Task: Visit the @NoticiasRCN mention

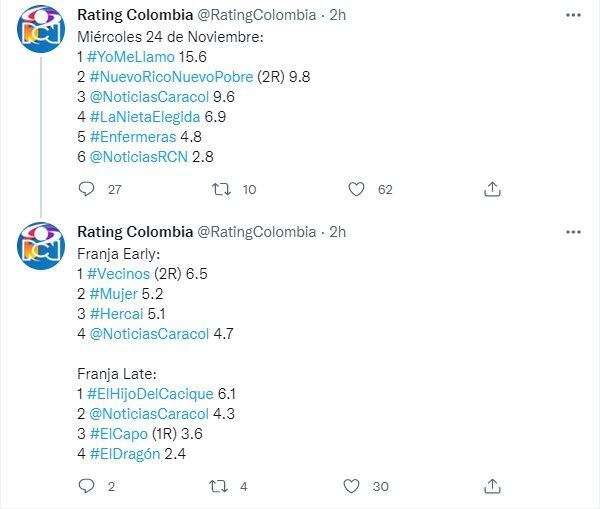Action: 138,156
